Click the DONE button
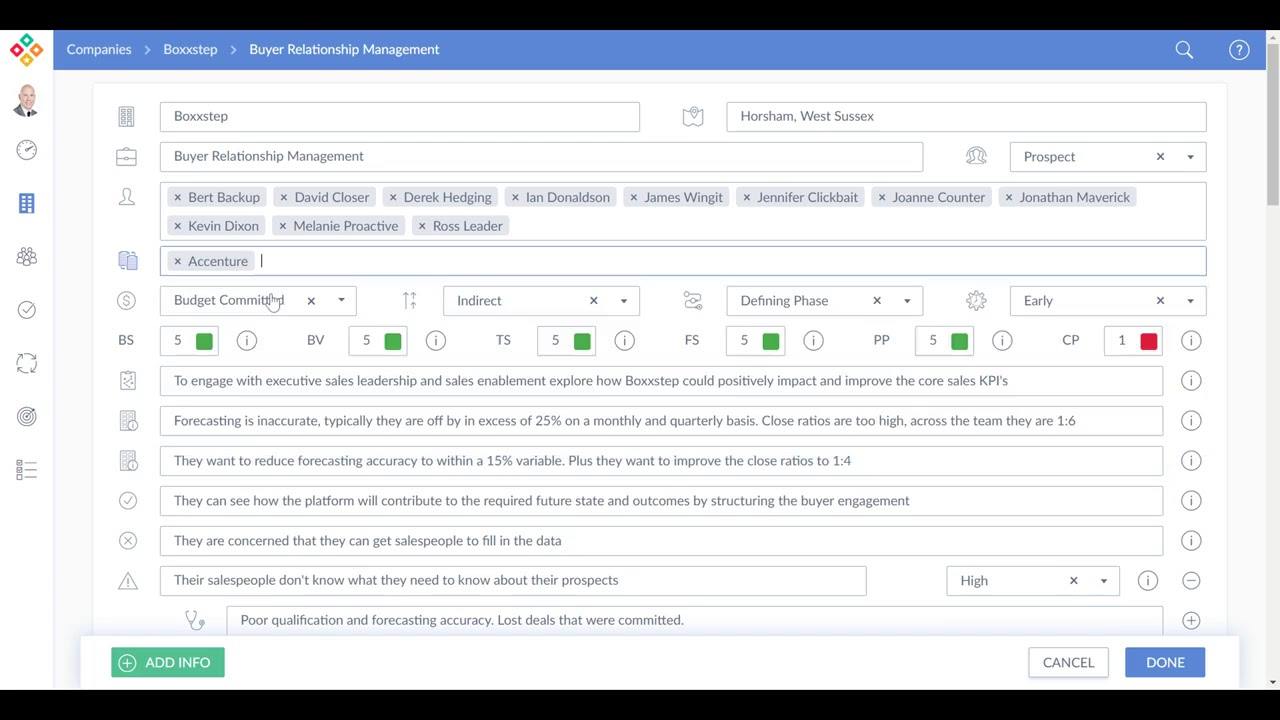This screenshot has width=1280, height=720. coord(1164,663)
